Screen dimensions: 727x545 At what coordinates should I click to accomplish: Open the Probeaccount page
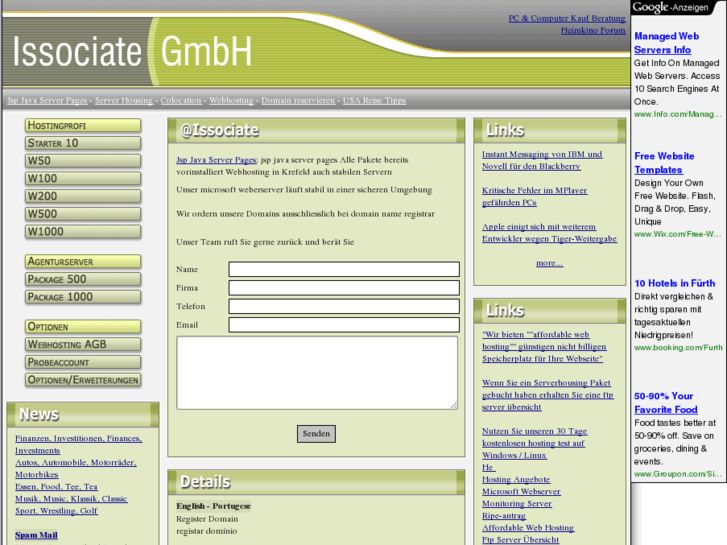click(x=83, y=362)
